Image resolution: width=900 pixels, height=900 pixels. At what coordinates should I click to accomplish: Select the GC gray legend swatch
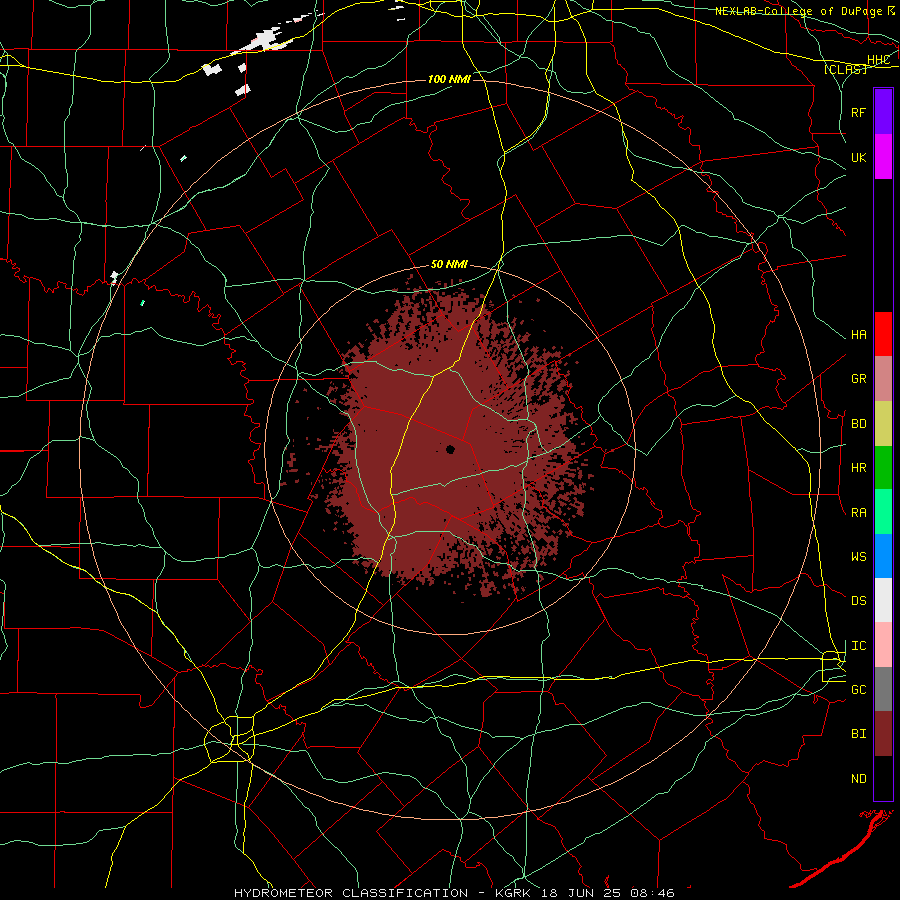pyautogui.click(x=883, y=689)
